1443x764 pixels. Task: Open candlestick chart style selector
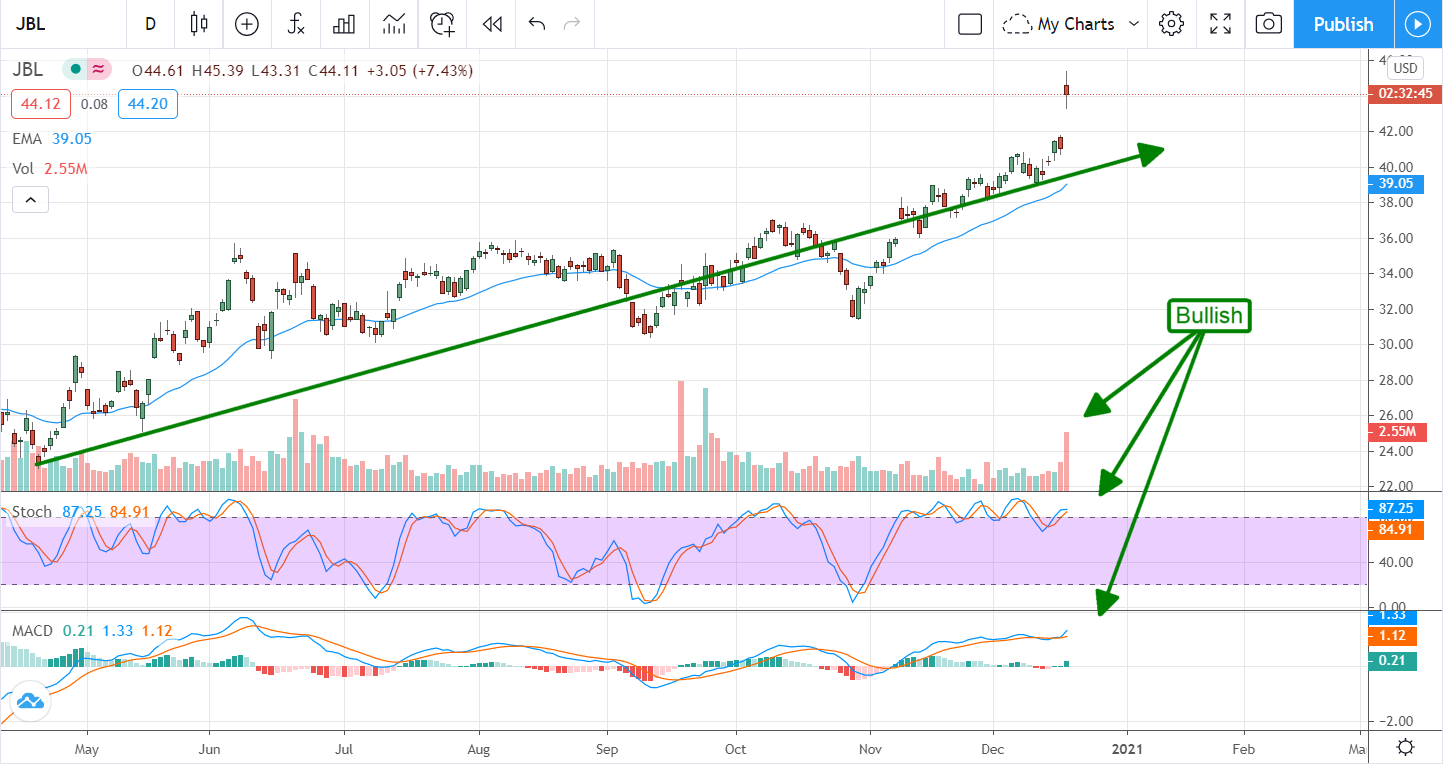[x=198, y=24]
